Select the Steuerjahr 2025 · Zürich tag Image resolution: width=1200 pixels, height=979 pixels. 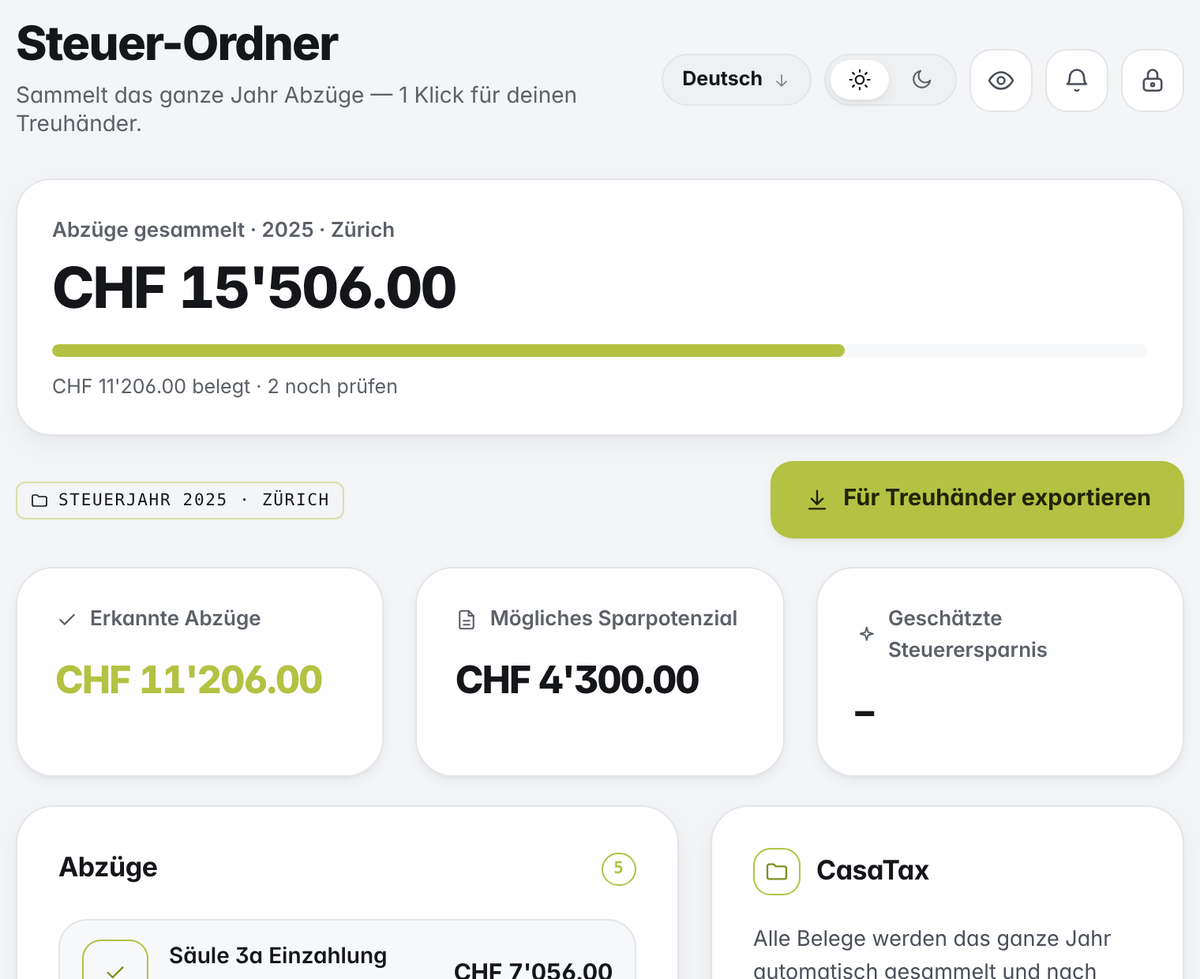click(x=180, y=500)
